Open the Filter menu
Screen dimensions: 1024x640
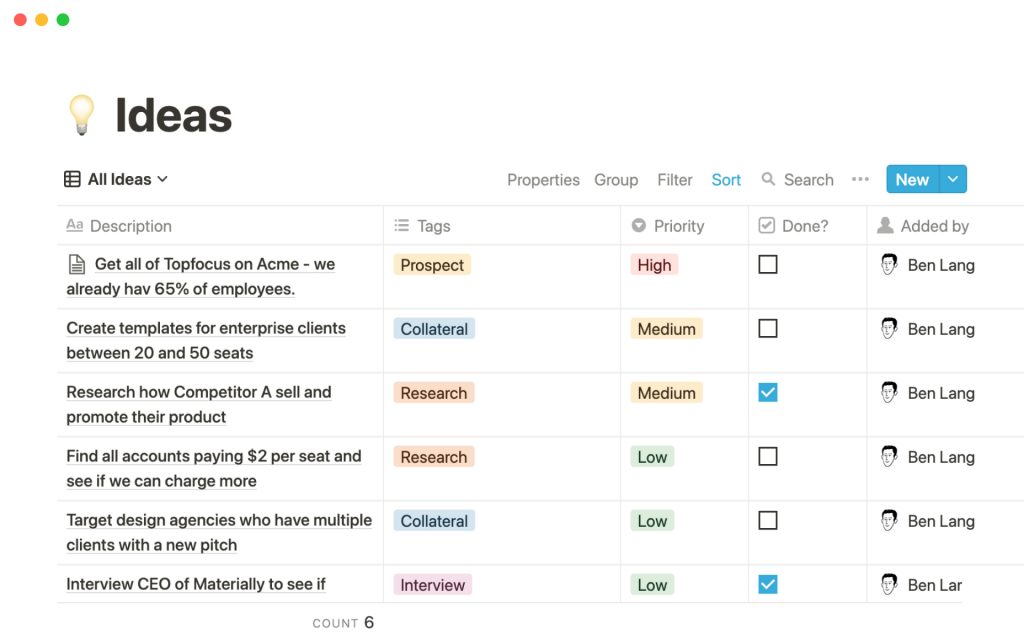675,180
